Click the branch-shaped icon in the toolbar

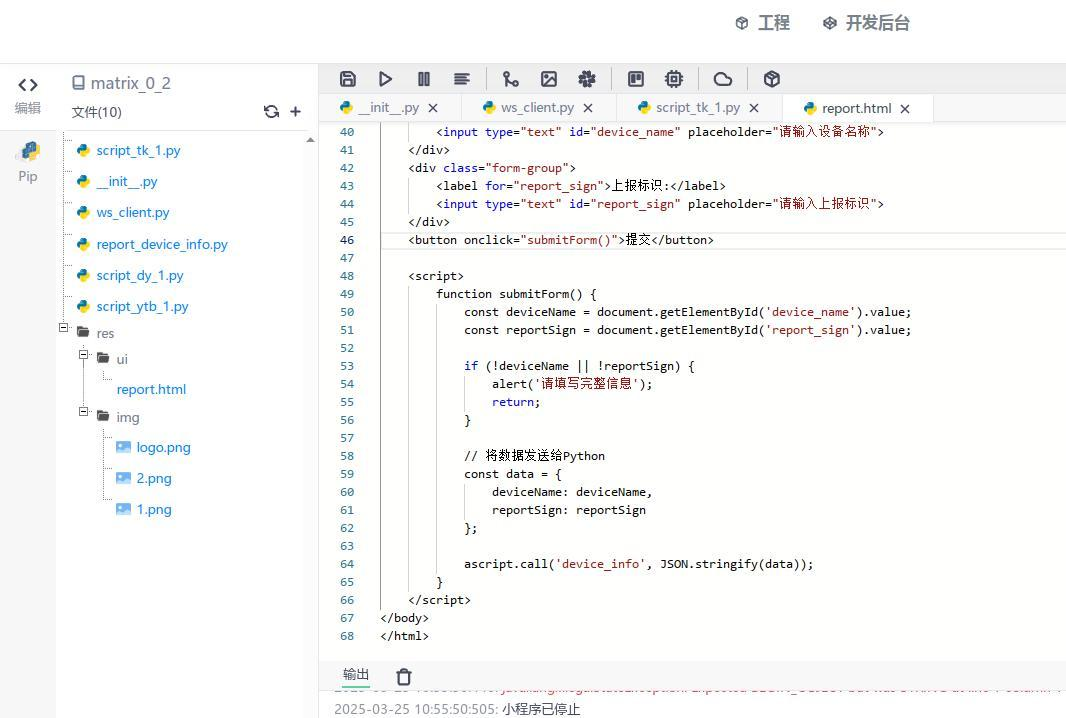point(511,79)
